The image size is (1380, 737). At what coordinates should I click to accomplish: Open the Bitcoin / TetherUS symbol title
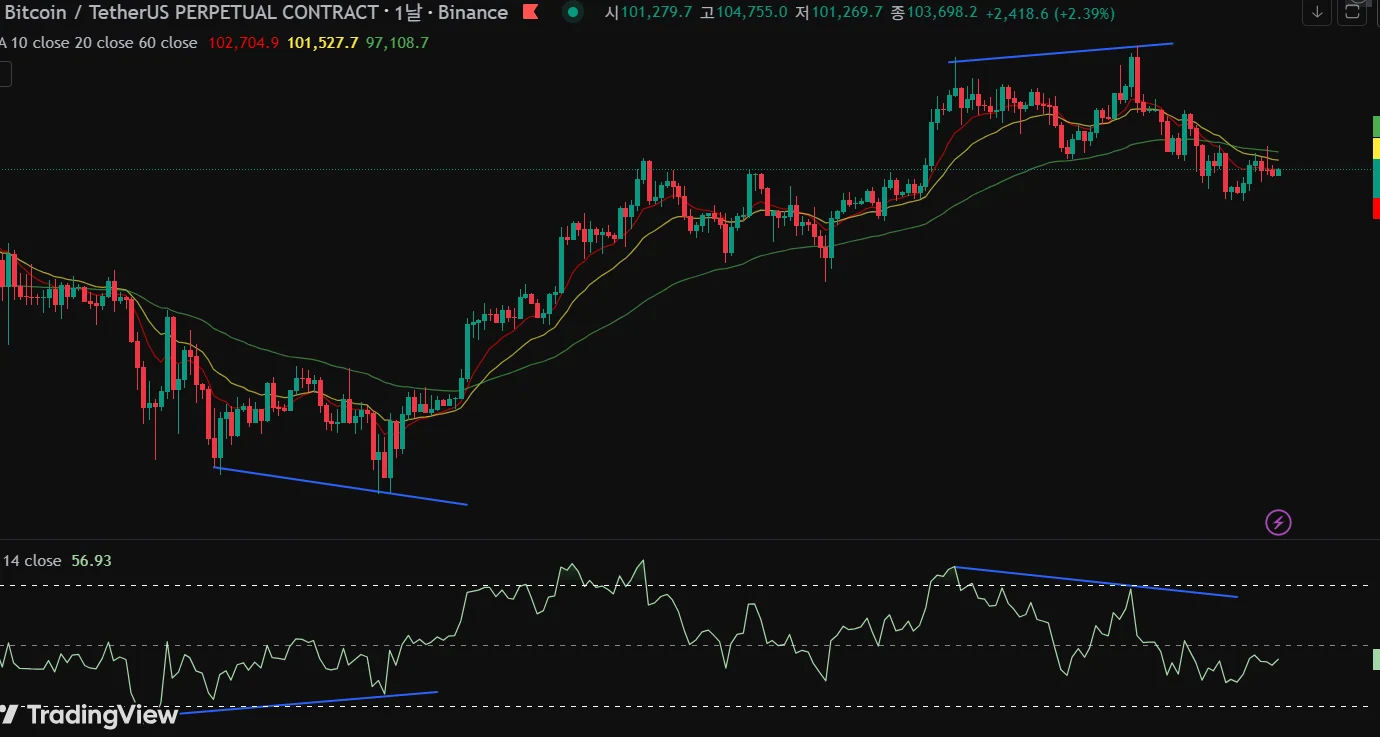[x=191, y=13]
